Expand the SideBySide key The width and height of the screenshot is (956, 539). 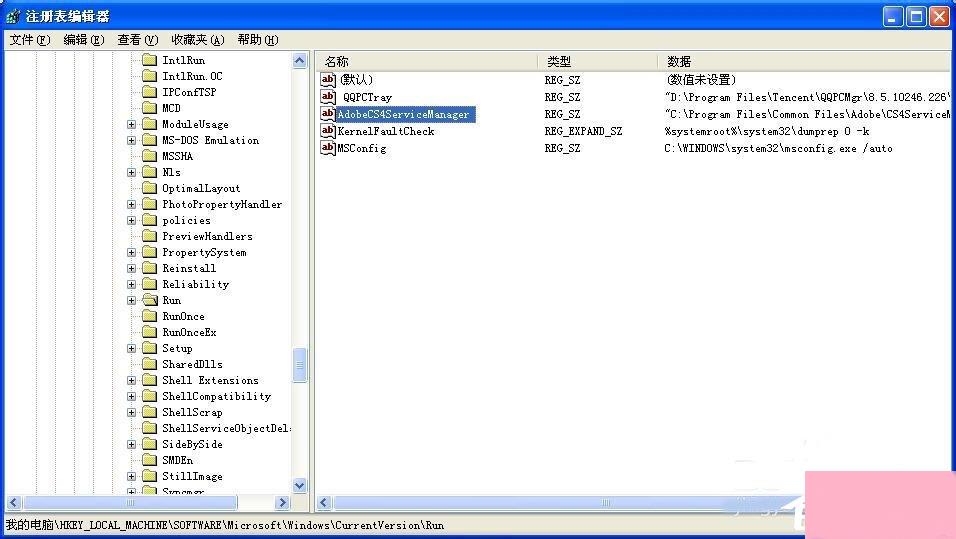pos(131,444)
